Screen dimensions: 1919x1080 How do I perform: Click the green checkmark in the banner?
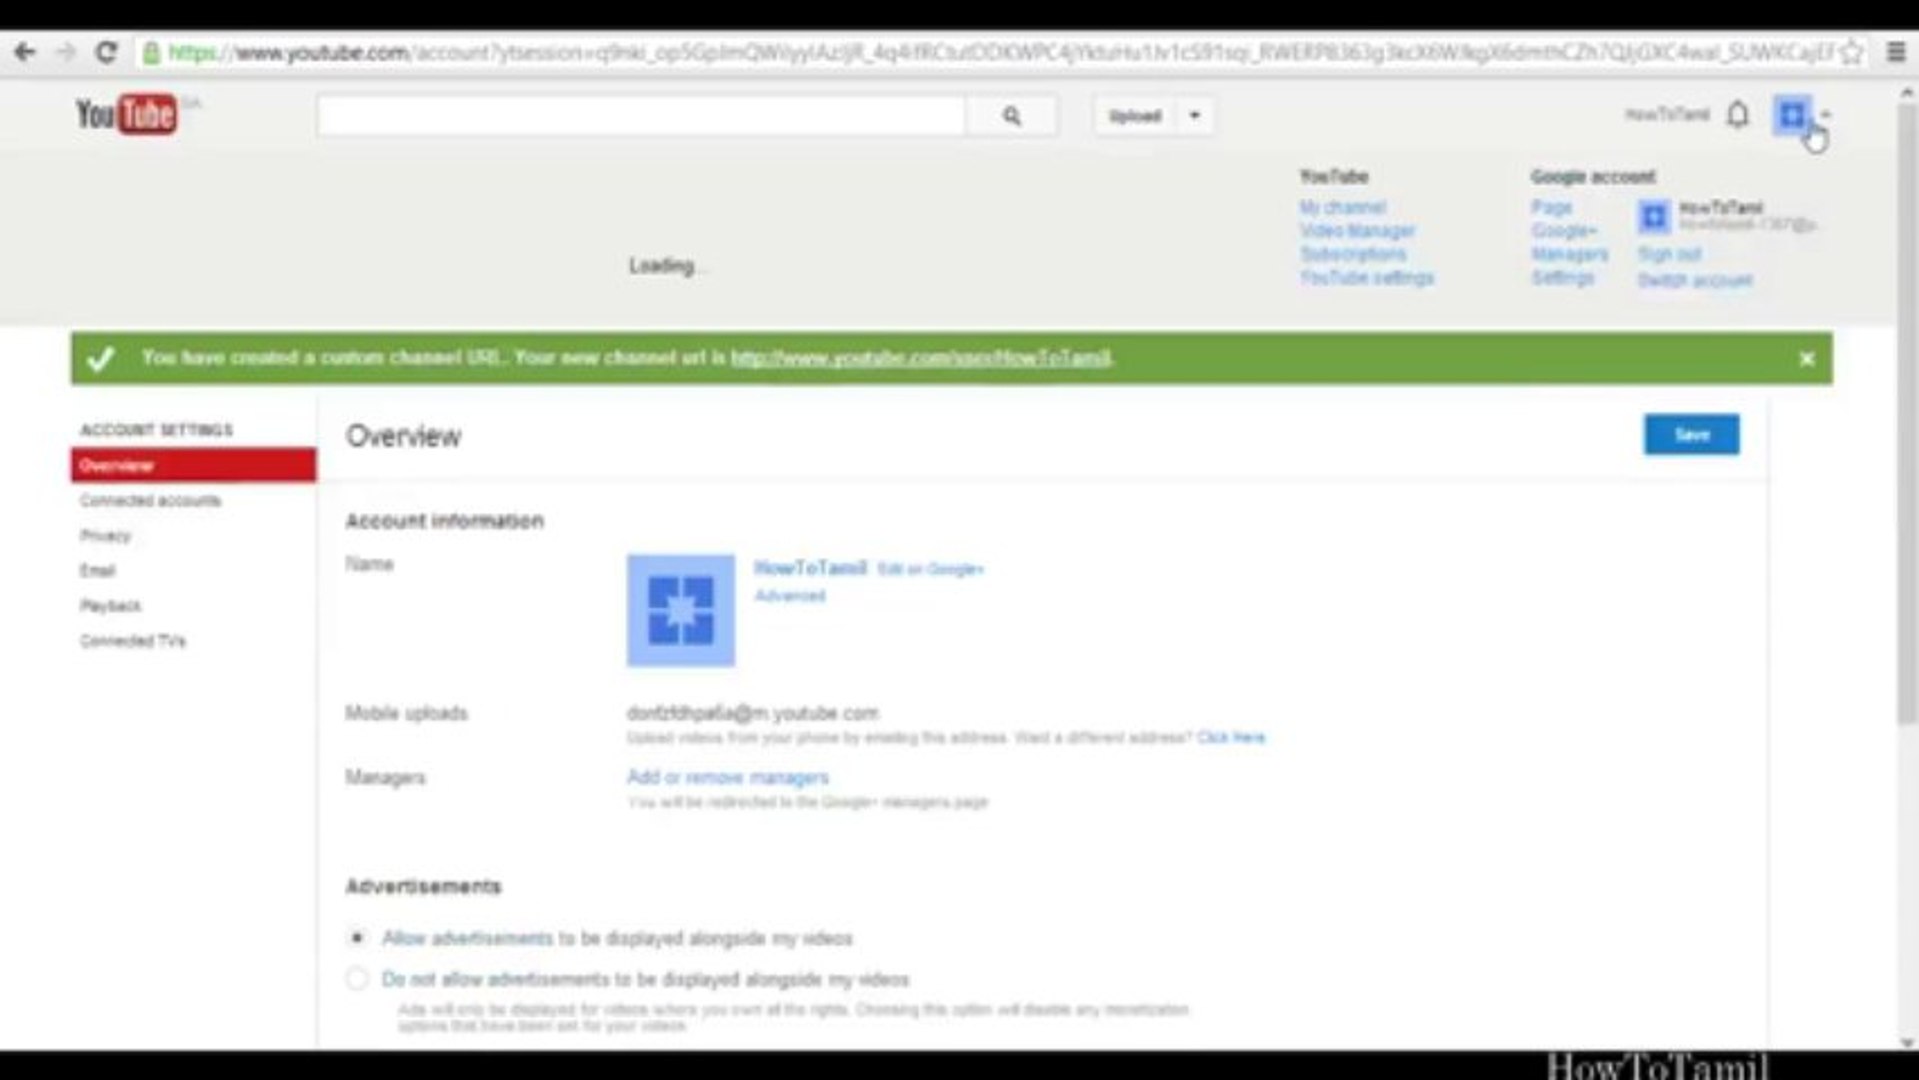pyautogui.click(x=101, y=358)
